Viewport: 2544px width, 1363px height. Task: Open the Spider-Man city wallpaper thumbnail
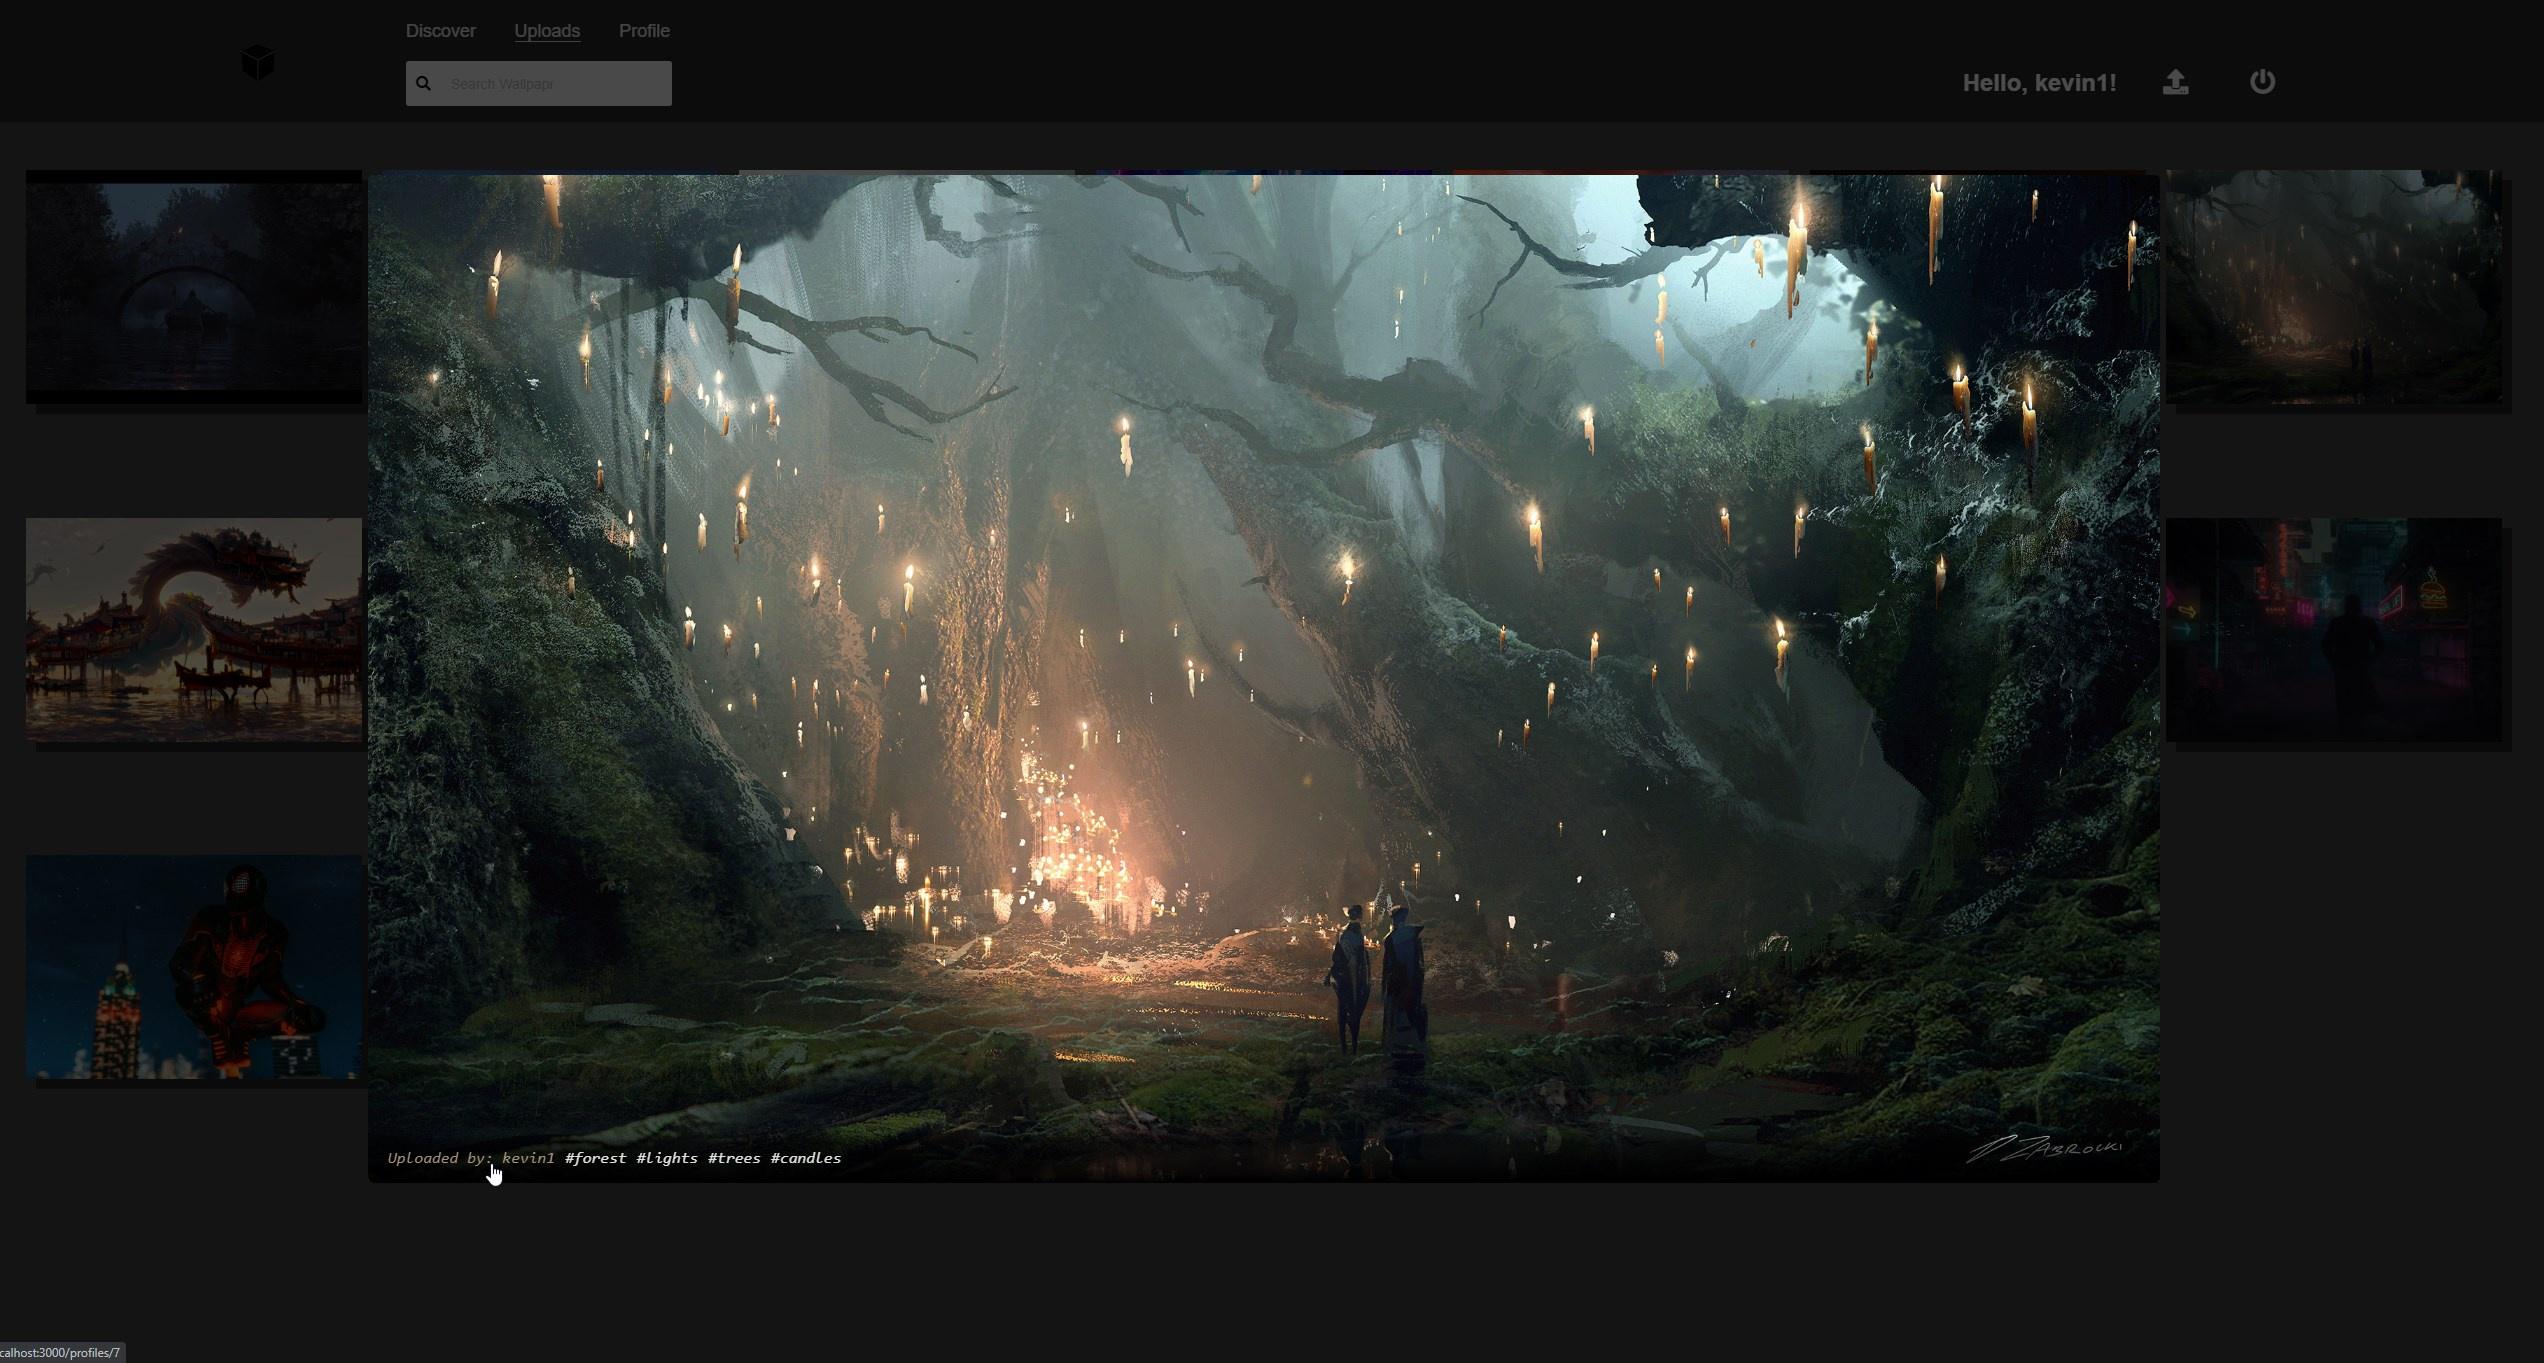pos(193,967)
